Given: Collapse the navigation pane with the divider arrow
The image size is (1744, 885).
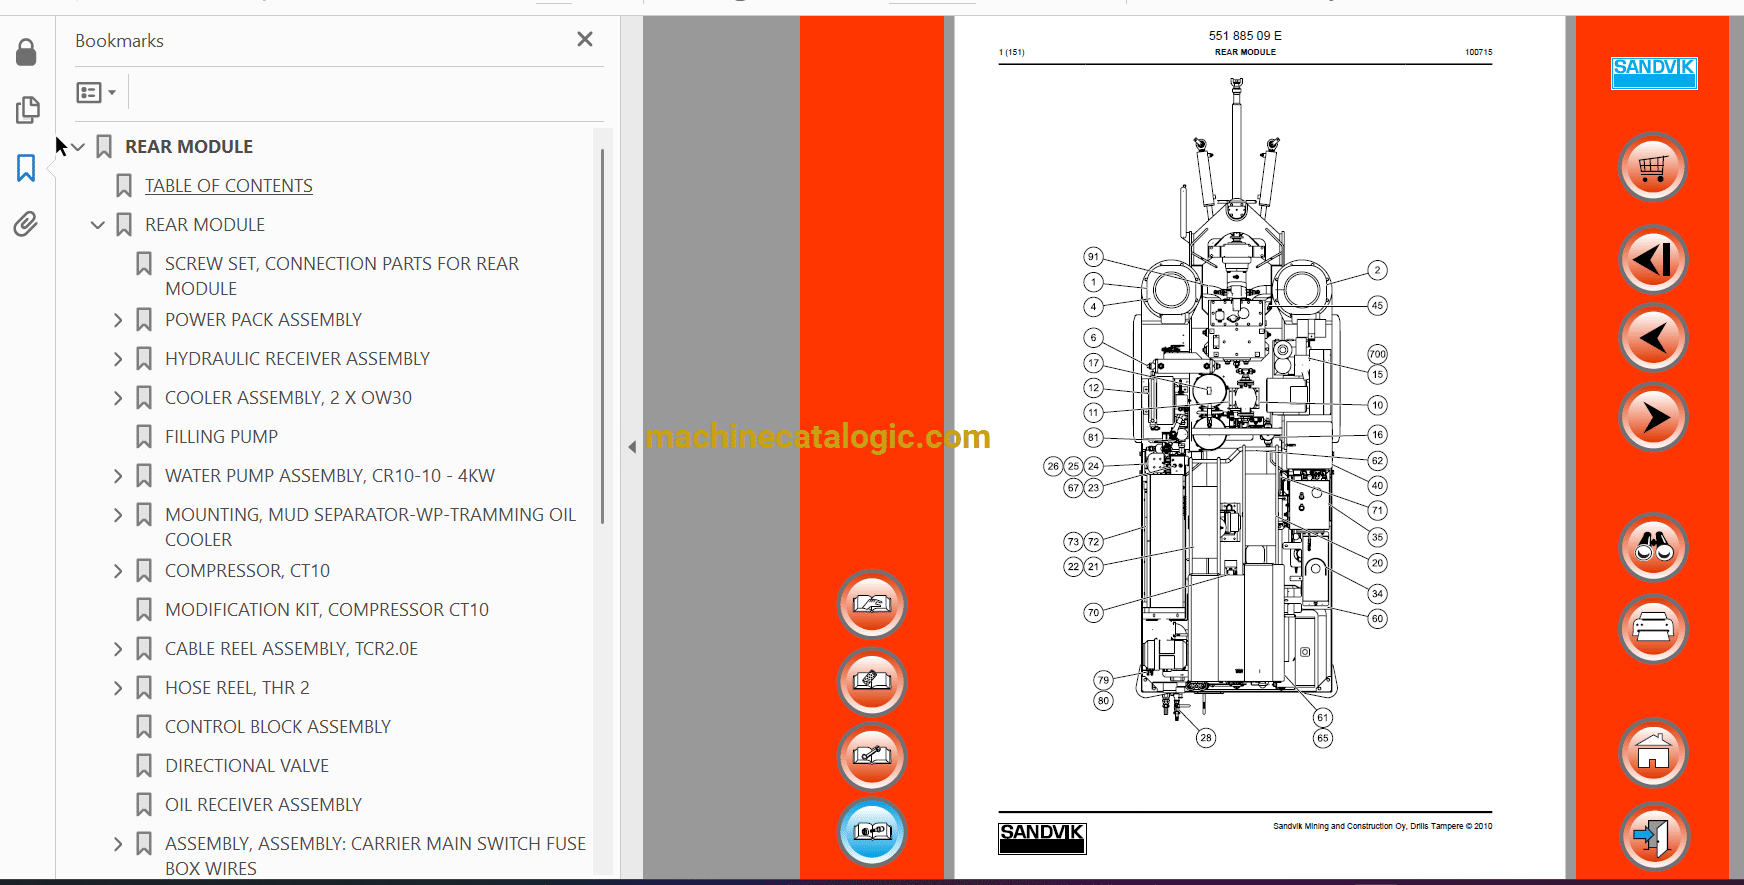Looking at the screenshot, I should (x=632, y=447).
